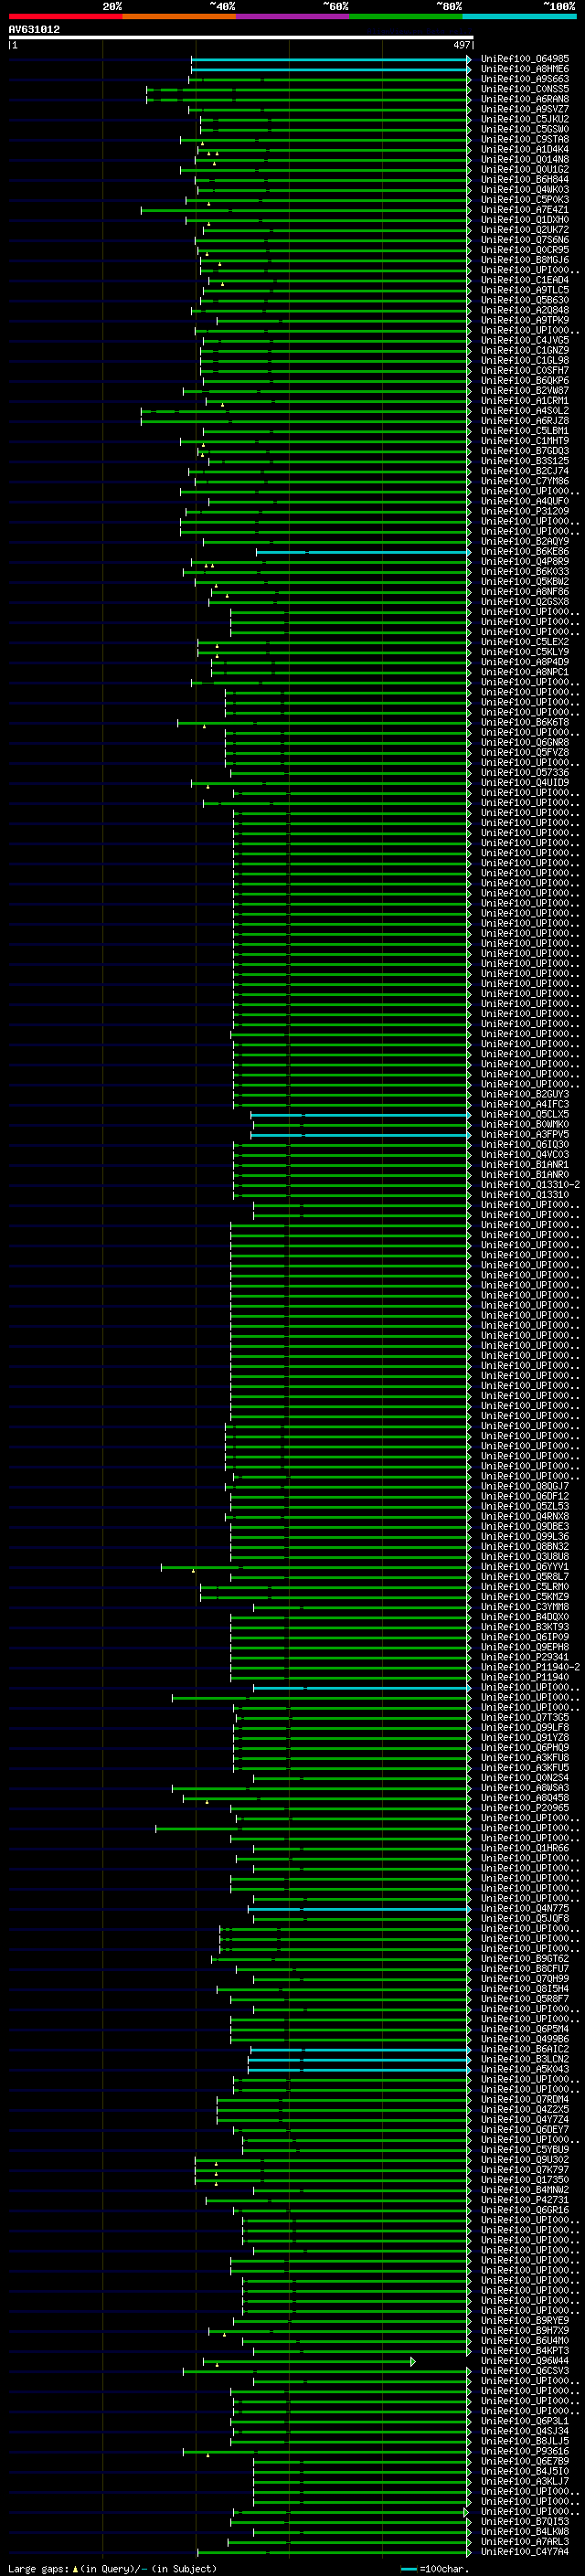The width and height of the screenshot is (585, 2576).
Task: Click the purple ~60% identity legend bar
Action: [x=293, y=16]
